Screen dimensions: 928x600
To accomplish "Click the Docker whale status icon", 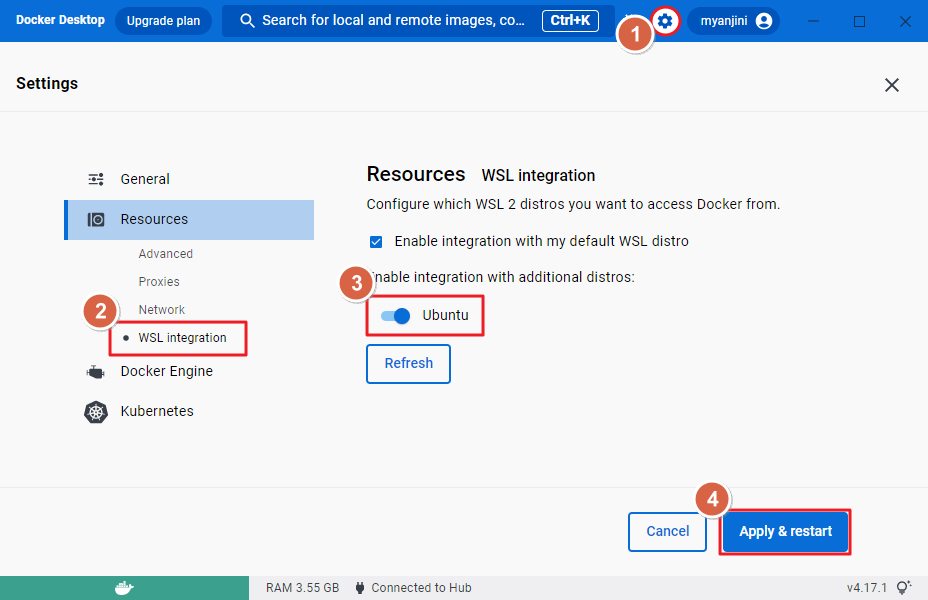I will coord(124,588).
